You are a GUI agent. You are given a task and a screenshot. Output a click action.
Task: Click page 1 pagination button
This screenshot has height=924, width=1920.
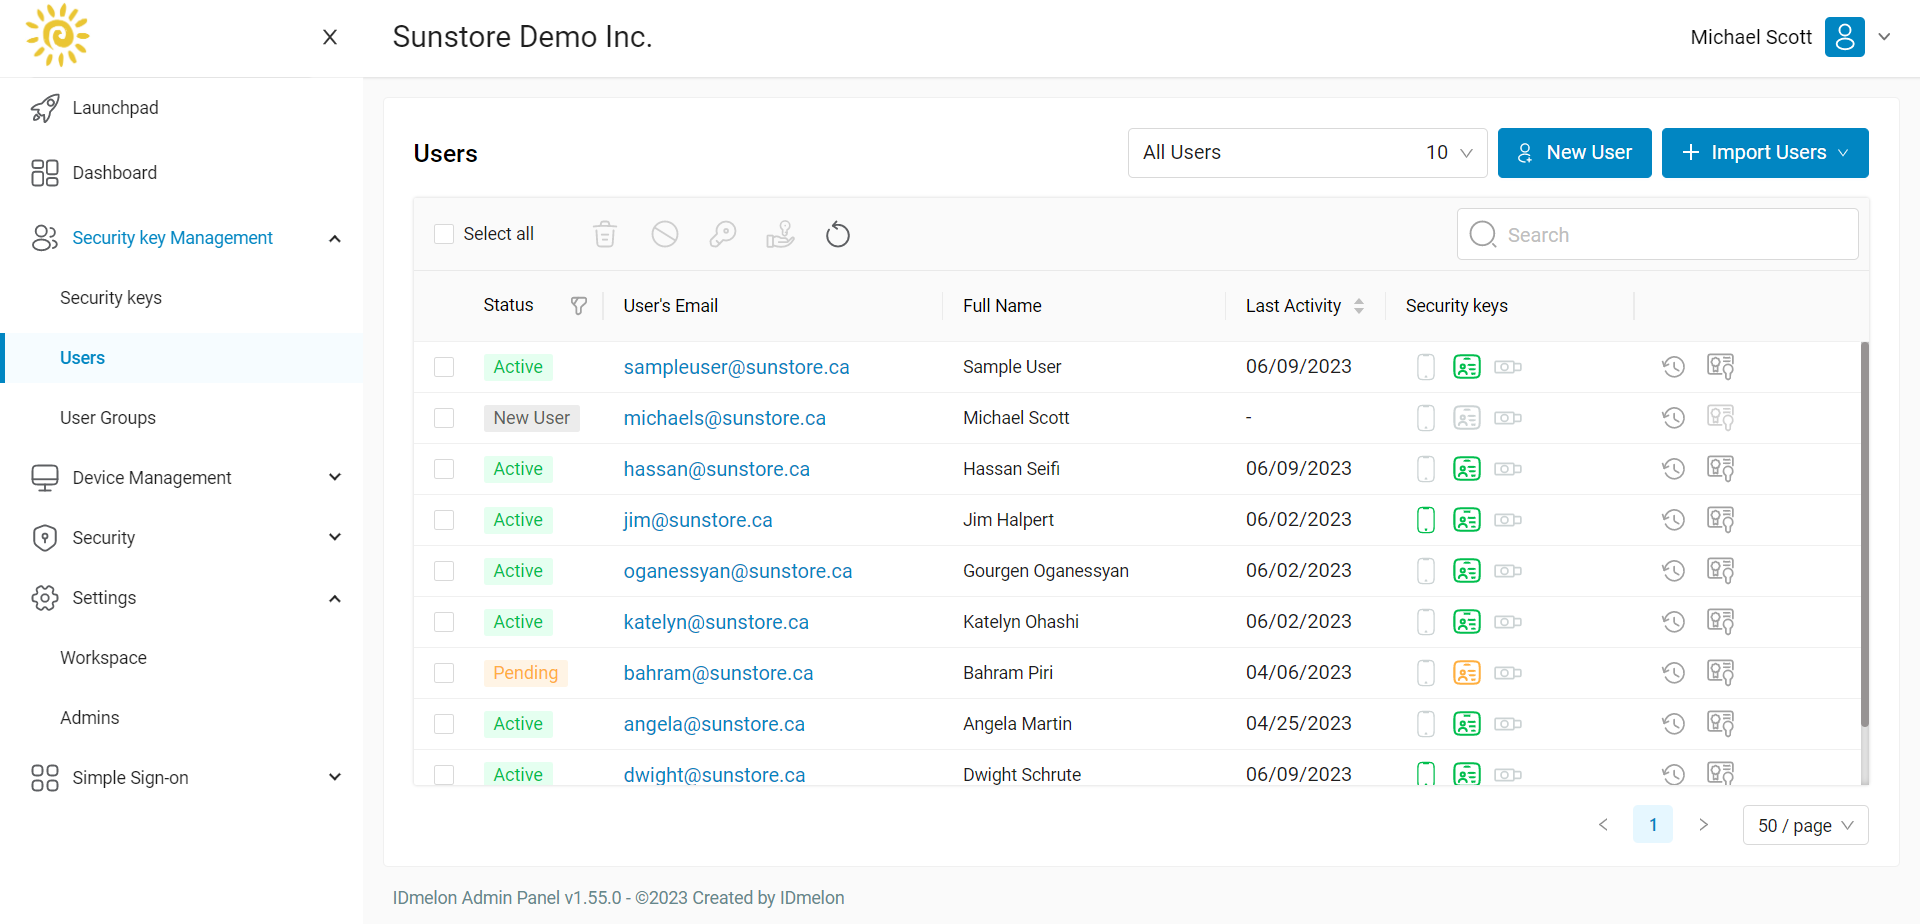coord(1653,825)
